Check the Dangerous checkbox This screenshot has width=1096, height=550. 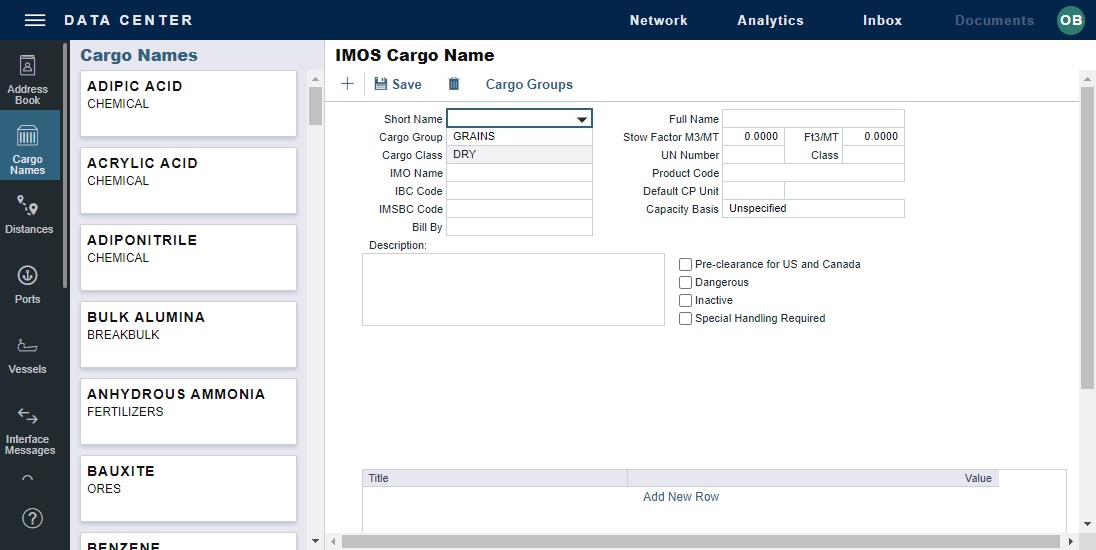coord(685,282)
